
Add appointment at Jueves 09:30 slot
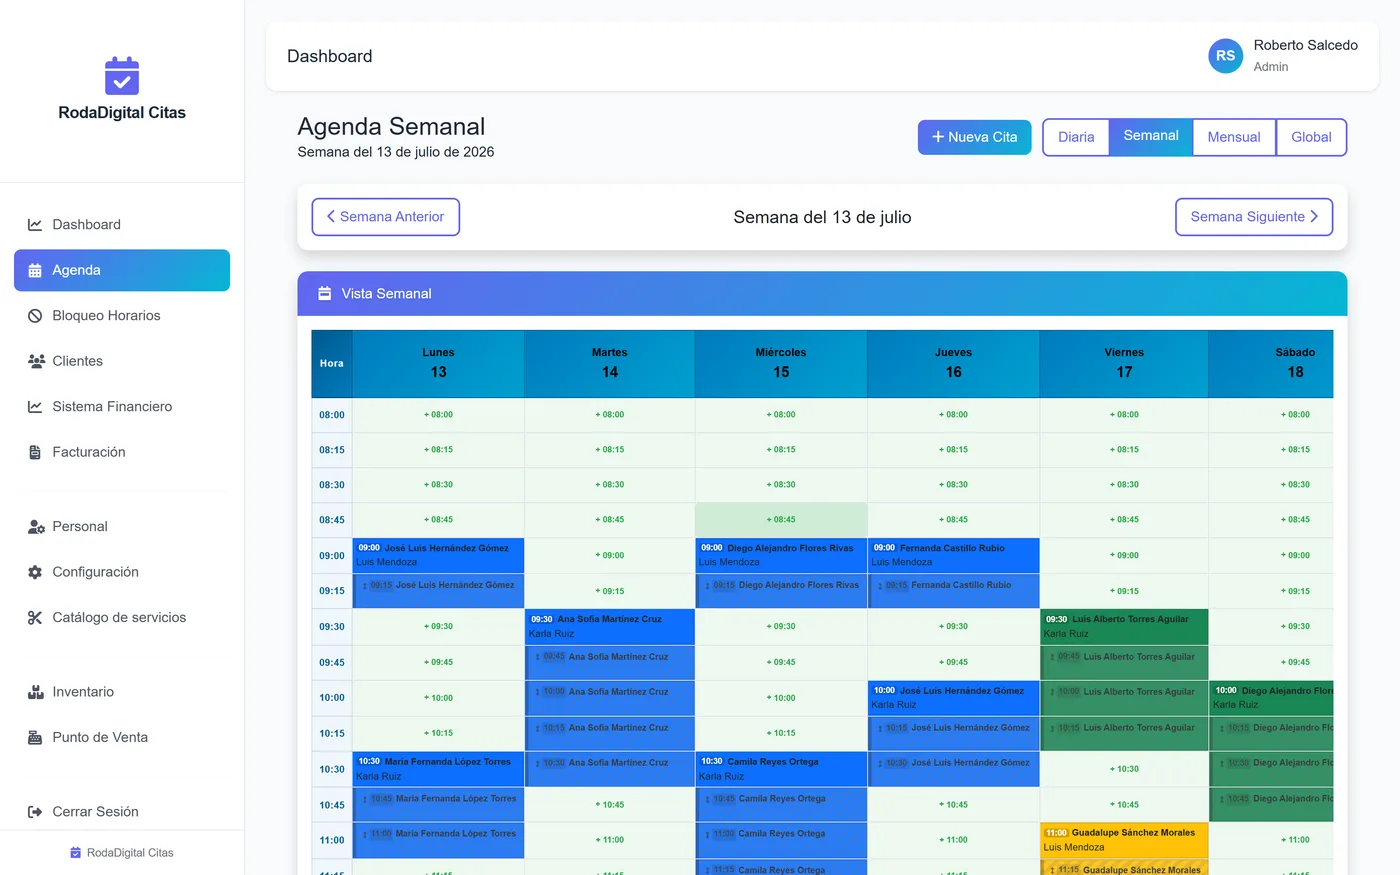point(953,627)
